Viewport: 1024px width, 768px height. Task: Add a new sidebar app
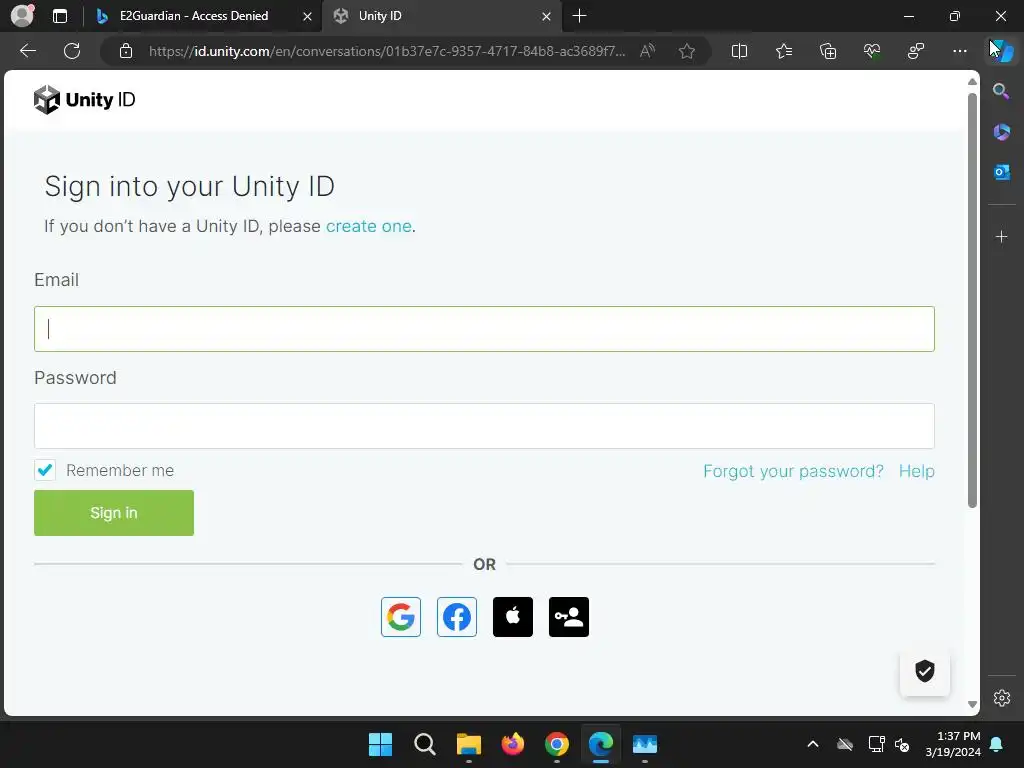click(1001, 236)
